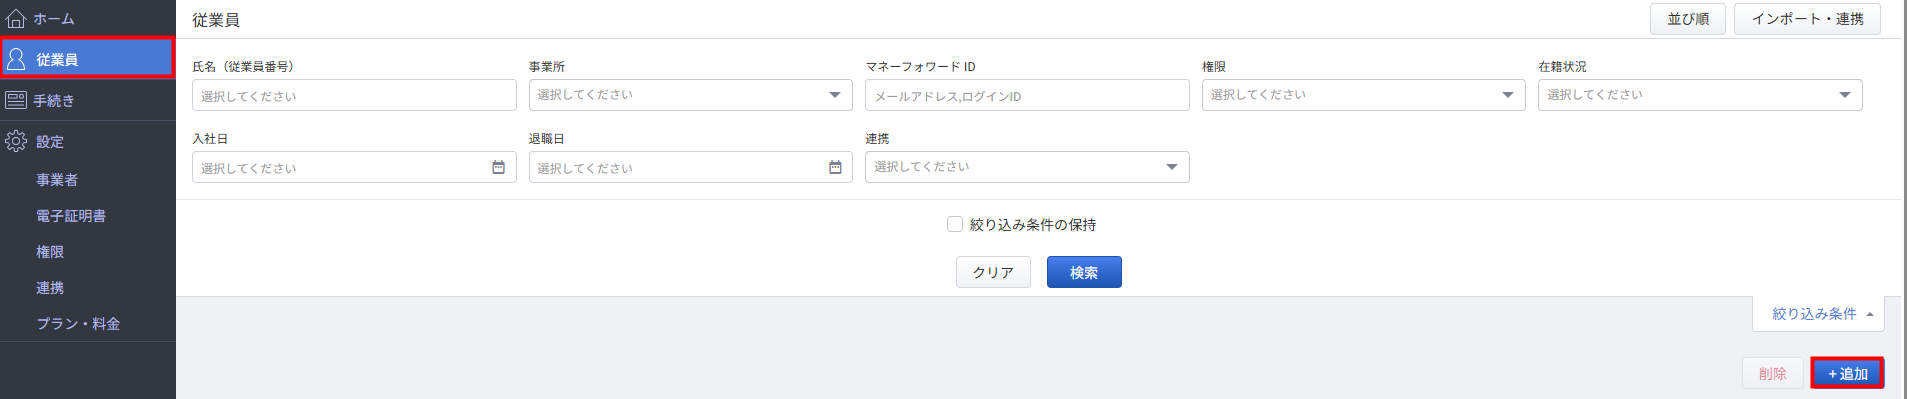Open the 在籍状況 dropdown
This screenshot has height=399, width=1907.
1700,95
